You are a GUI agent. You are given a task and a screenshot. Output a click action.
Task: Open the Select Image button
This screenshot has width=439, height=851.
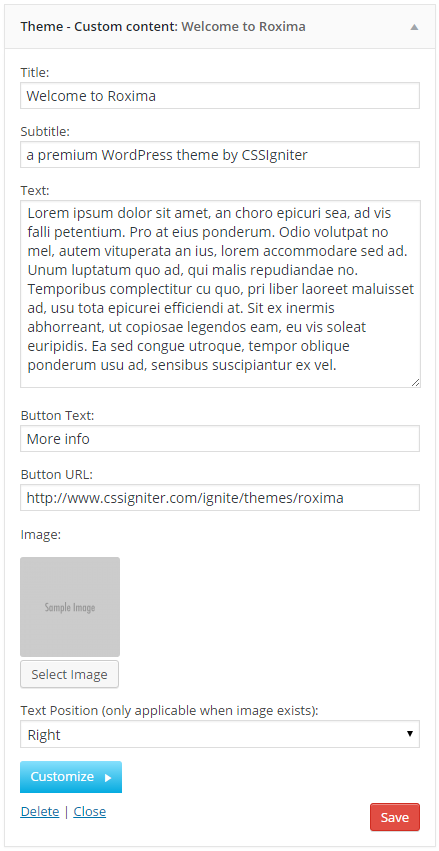pyautogui.click(x=69, y=675)
